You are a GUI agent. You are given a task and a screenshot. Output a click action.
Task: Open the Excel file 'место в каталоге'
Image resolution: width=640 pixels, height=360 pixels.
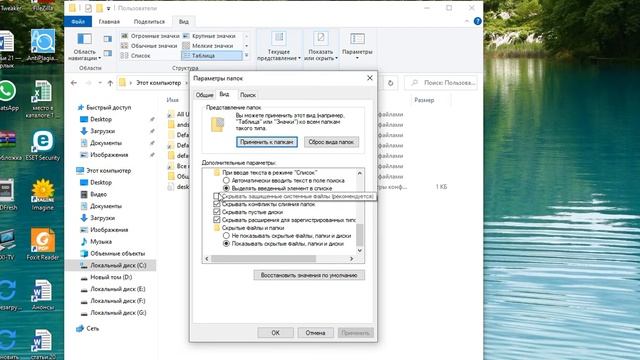pyautogui.click(x=42, y=99)
